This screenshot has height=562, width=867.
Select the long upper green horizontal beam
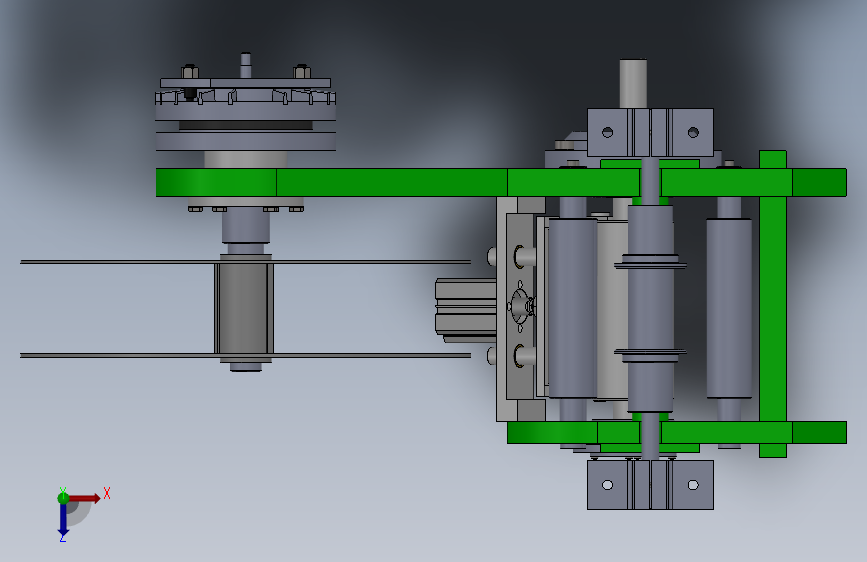pyautogui.click(x=501, y=183)
